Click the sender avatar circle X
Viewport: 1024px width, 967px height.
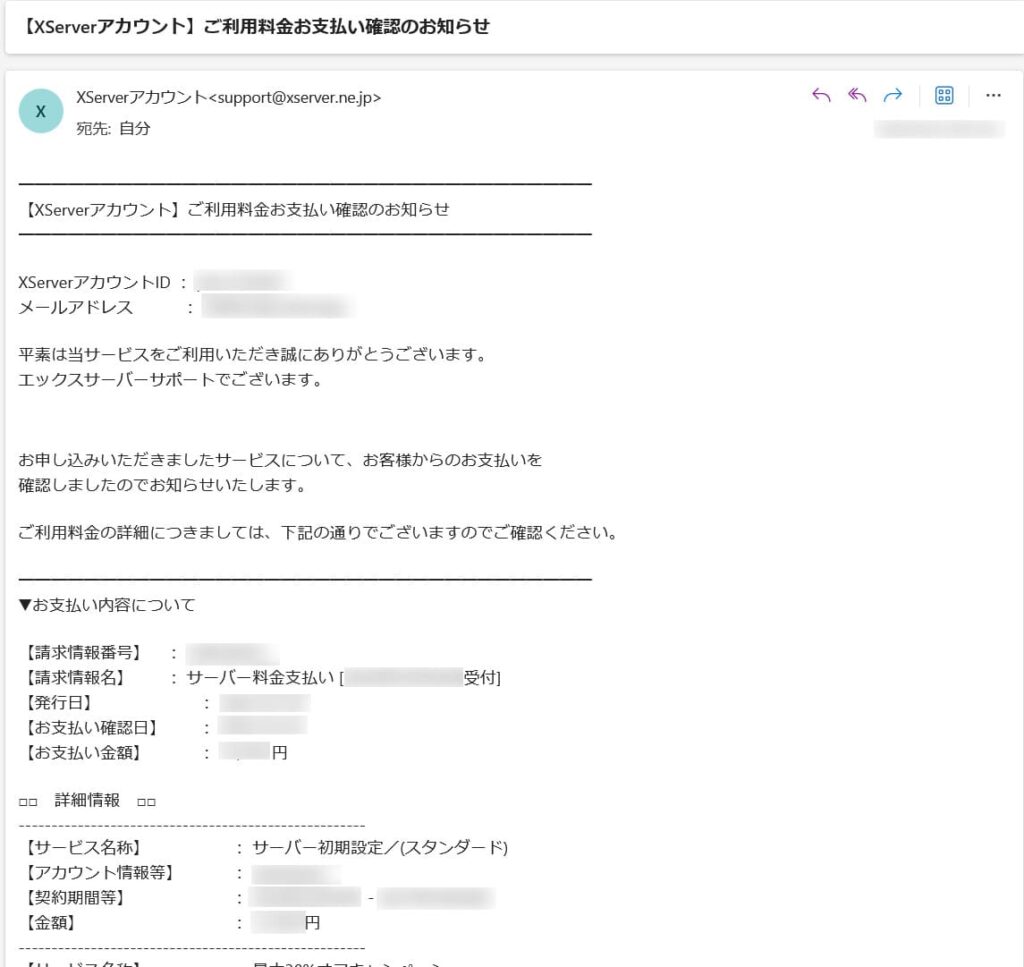[x=40, y=111]
